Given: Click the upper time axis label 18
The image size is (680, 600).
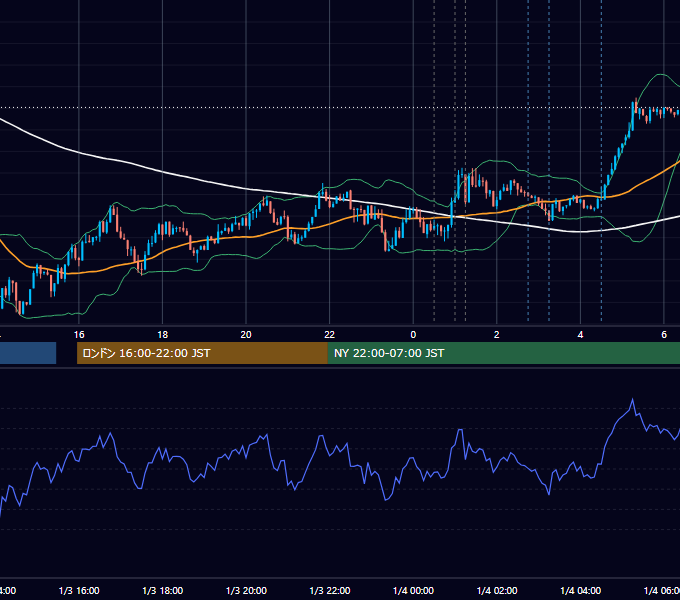Looking at the screenshot, I should click(x=163, y=335).
